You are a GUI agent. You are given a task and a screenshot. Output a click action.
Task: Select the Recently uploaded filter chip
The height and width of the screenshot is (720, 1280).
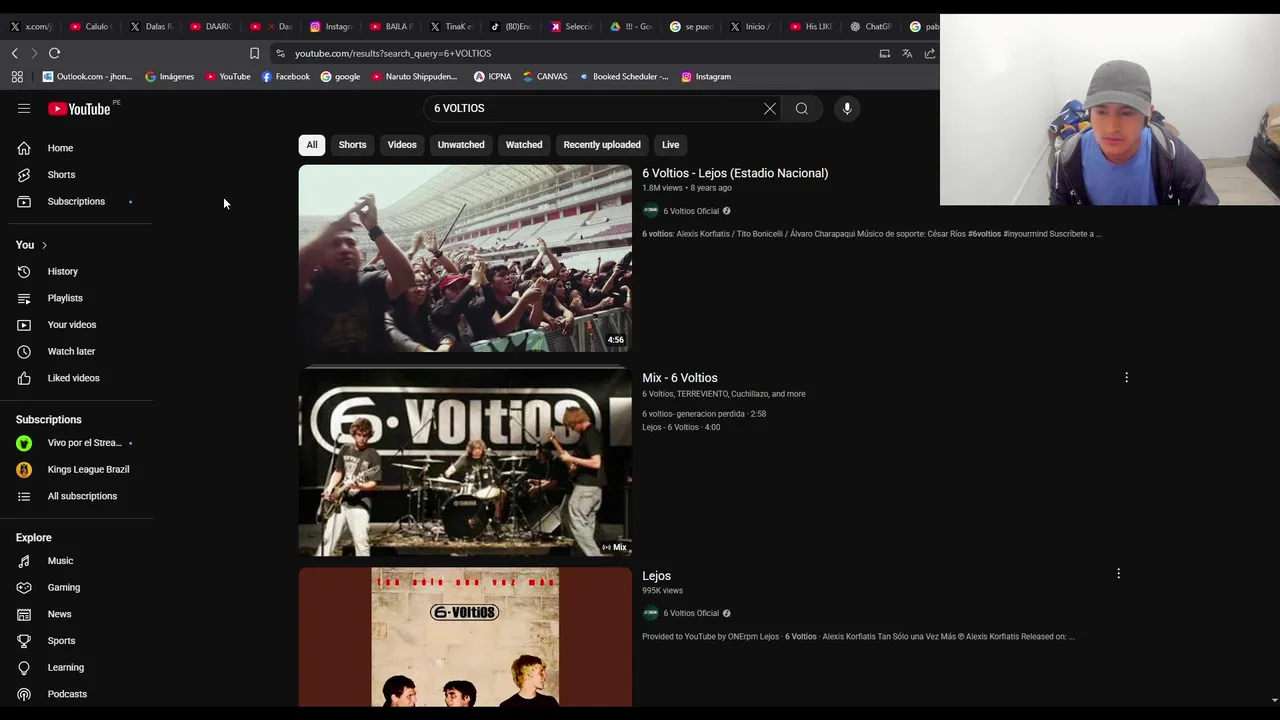[x=602, y=145]
